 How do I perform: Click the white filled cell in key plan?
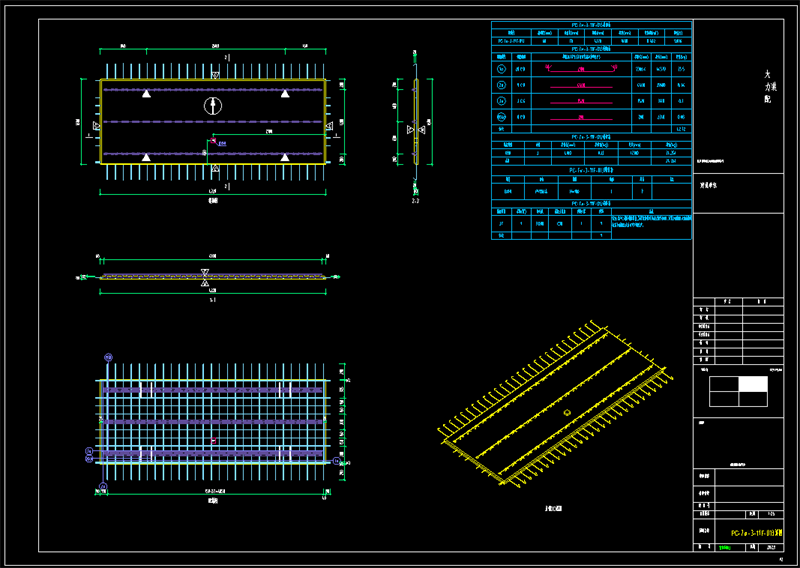tap(753, 384)
